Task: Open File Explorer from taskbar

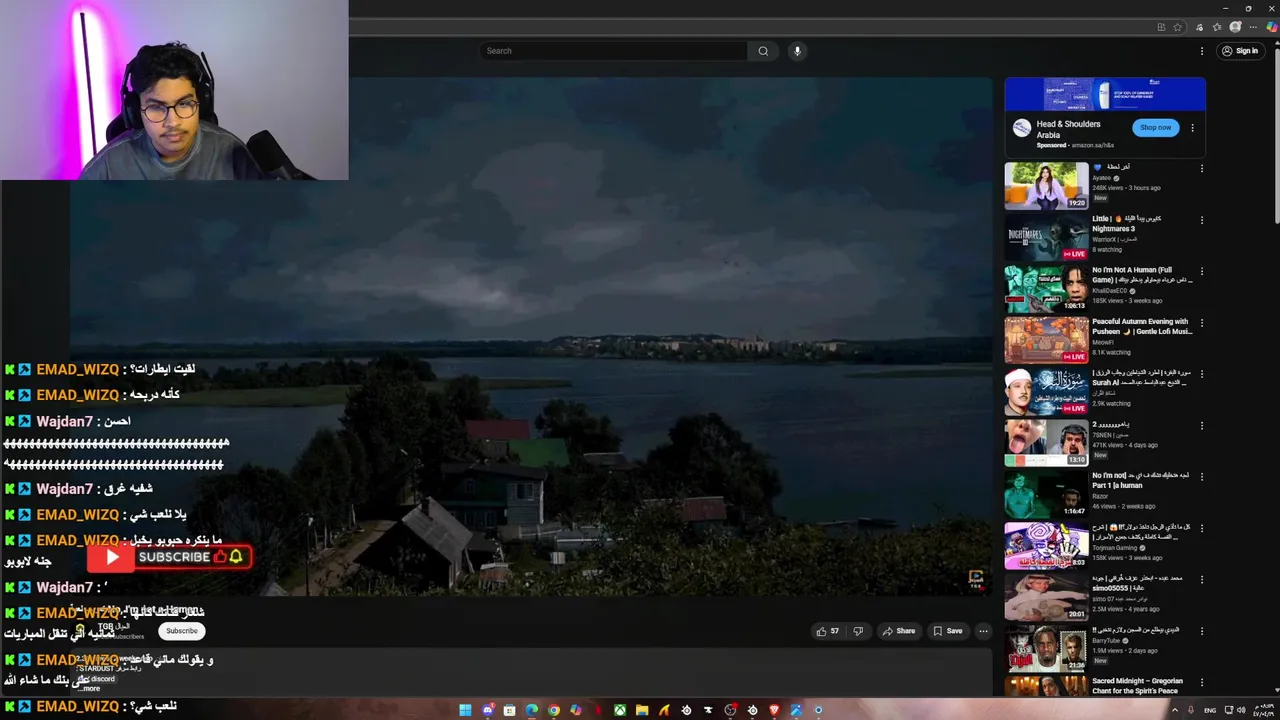Action: [642, 710]
